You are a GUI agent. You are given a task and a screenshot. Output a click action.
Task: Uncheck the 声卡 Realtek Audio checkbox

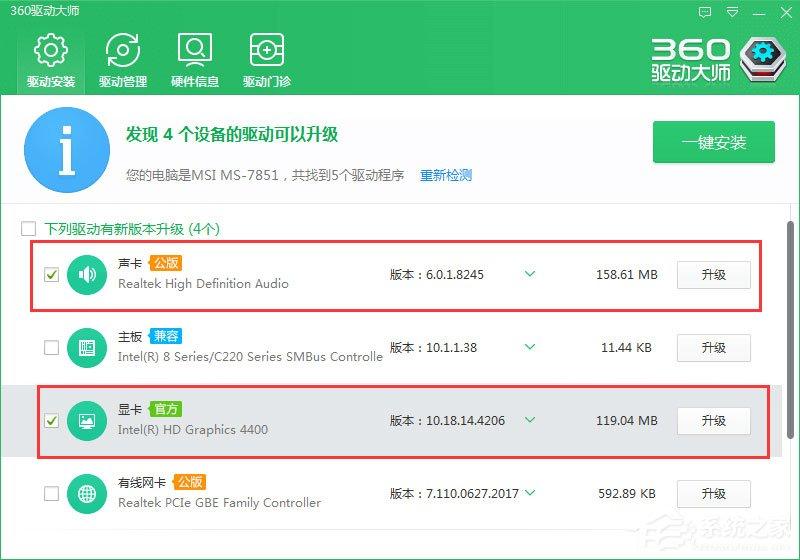pyautogui.click(x=52, y=275)
